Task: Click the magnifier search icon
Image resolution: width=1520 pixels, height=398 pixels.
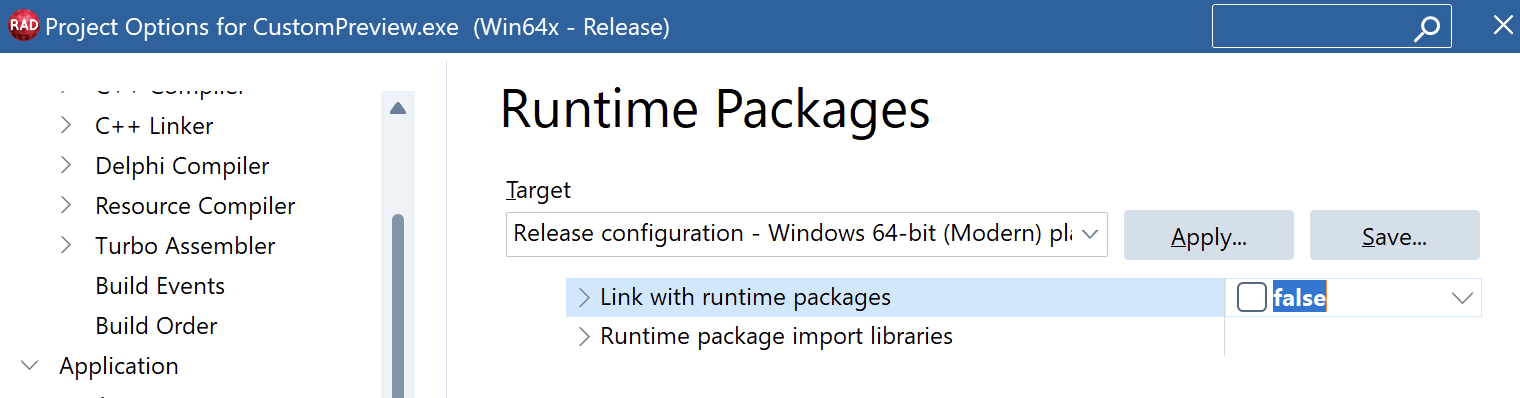Action: [1427, 28]
